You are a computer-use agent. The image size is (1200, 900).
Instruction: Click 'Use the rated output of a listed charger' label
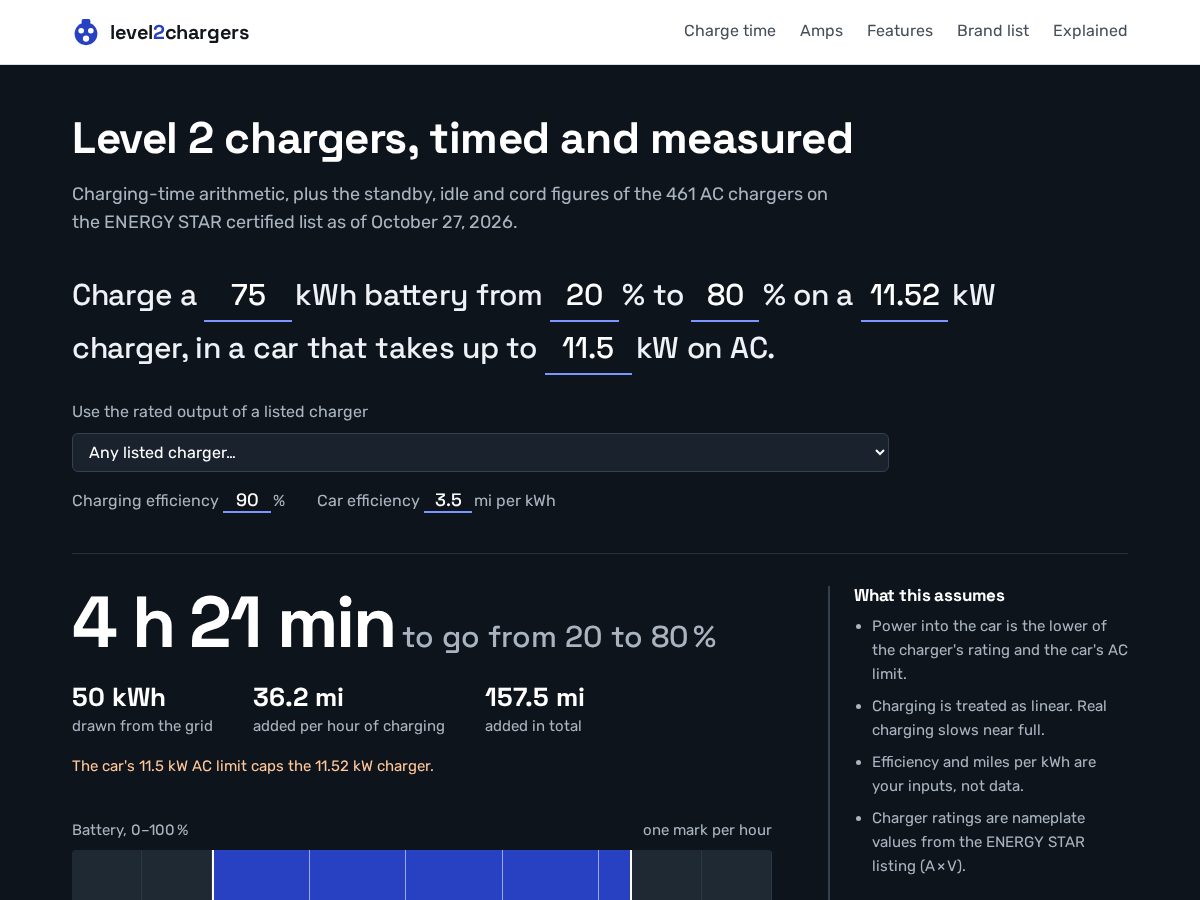coord(220,411)
